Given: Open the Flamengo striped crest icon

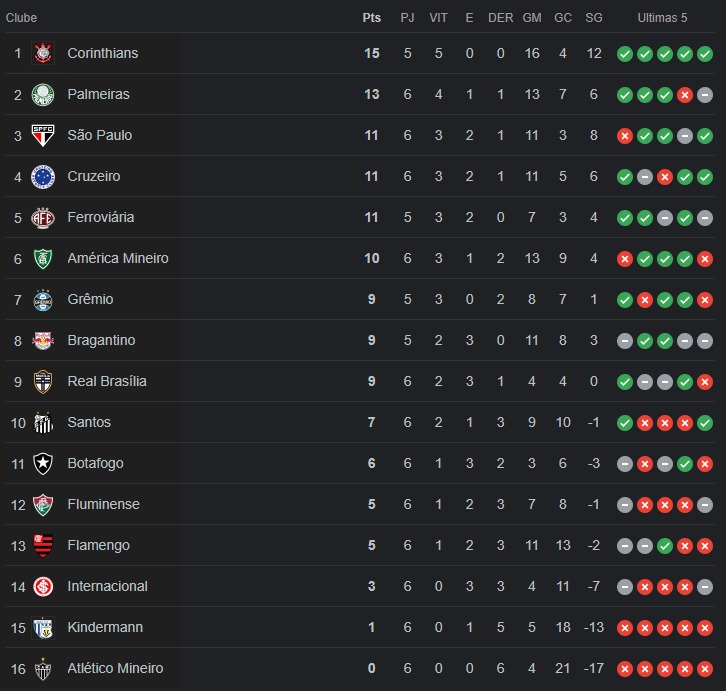Looking at the screenshot, I should point(43,545).
